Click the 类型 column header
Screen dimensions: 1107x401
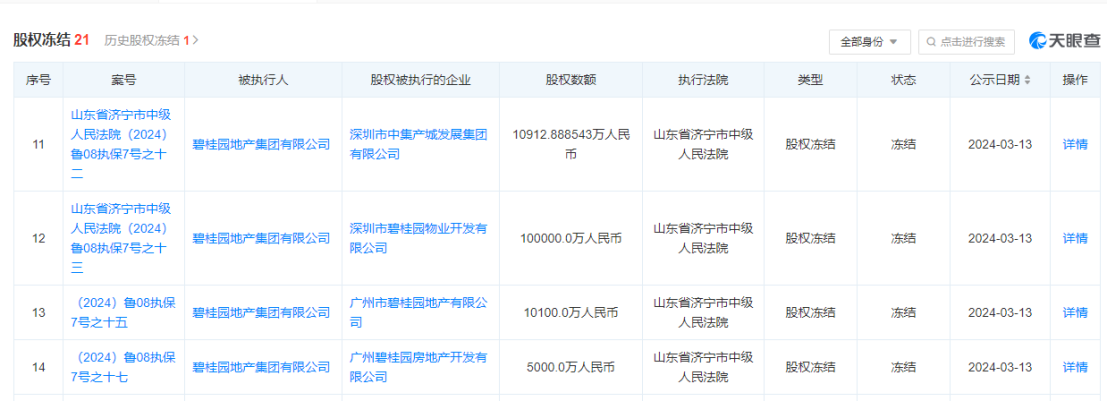click(810, 80)
